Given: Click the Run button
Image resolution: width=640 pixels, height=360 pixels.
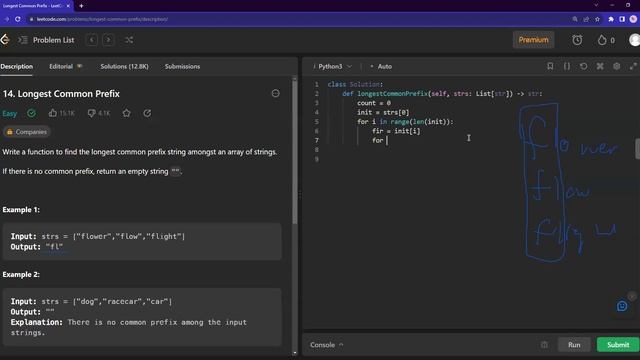Looking at the screenshot, I should (x=574, y=345).
